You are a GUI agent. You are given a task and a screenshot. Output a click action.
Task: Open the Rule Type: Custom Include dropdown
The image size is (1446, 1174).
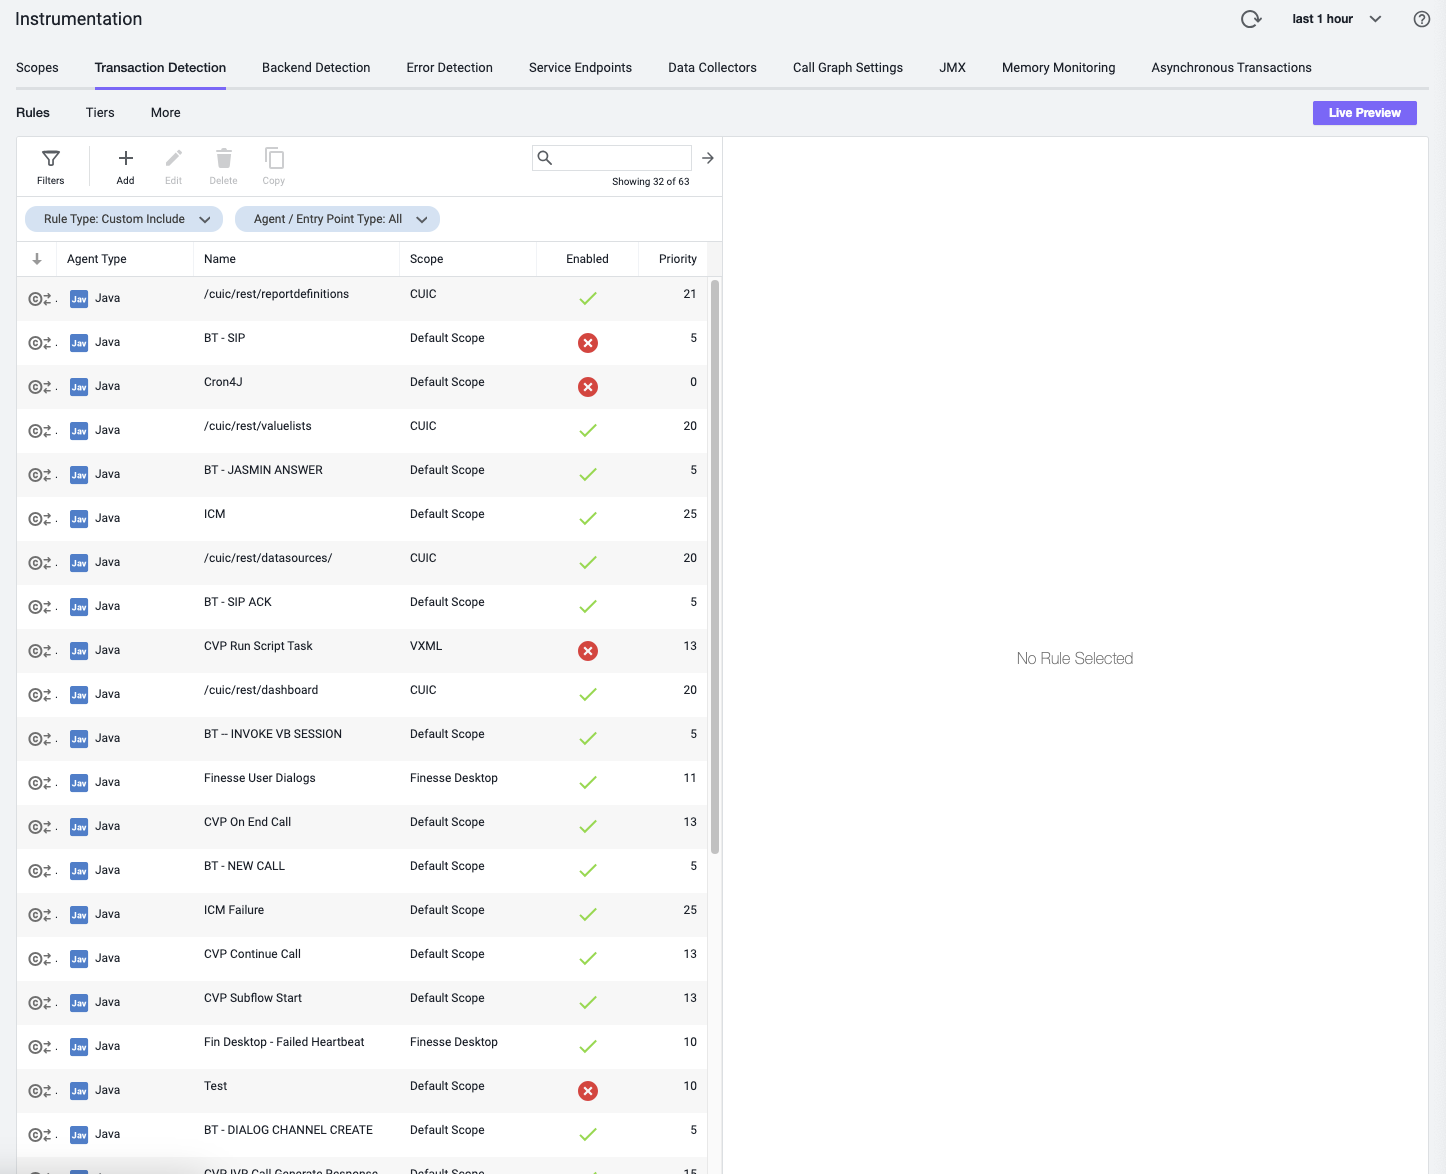click(x=125, y=219)
